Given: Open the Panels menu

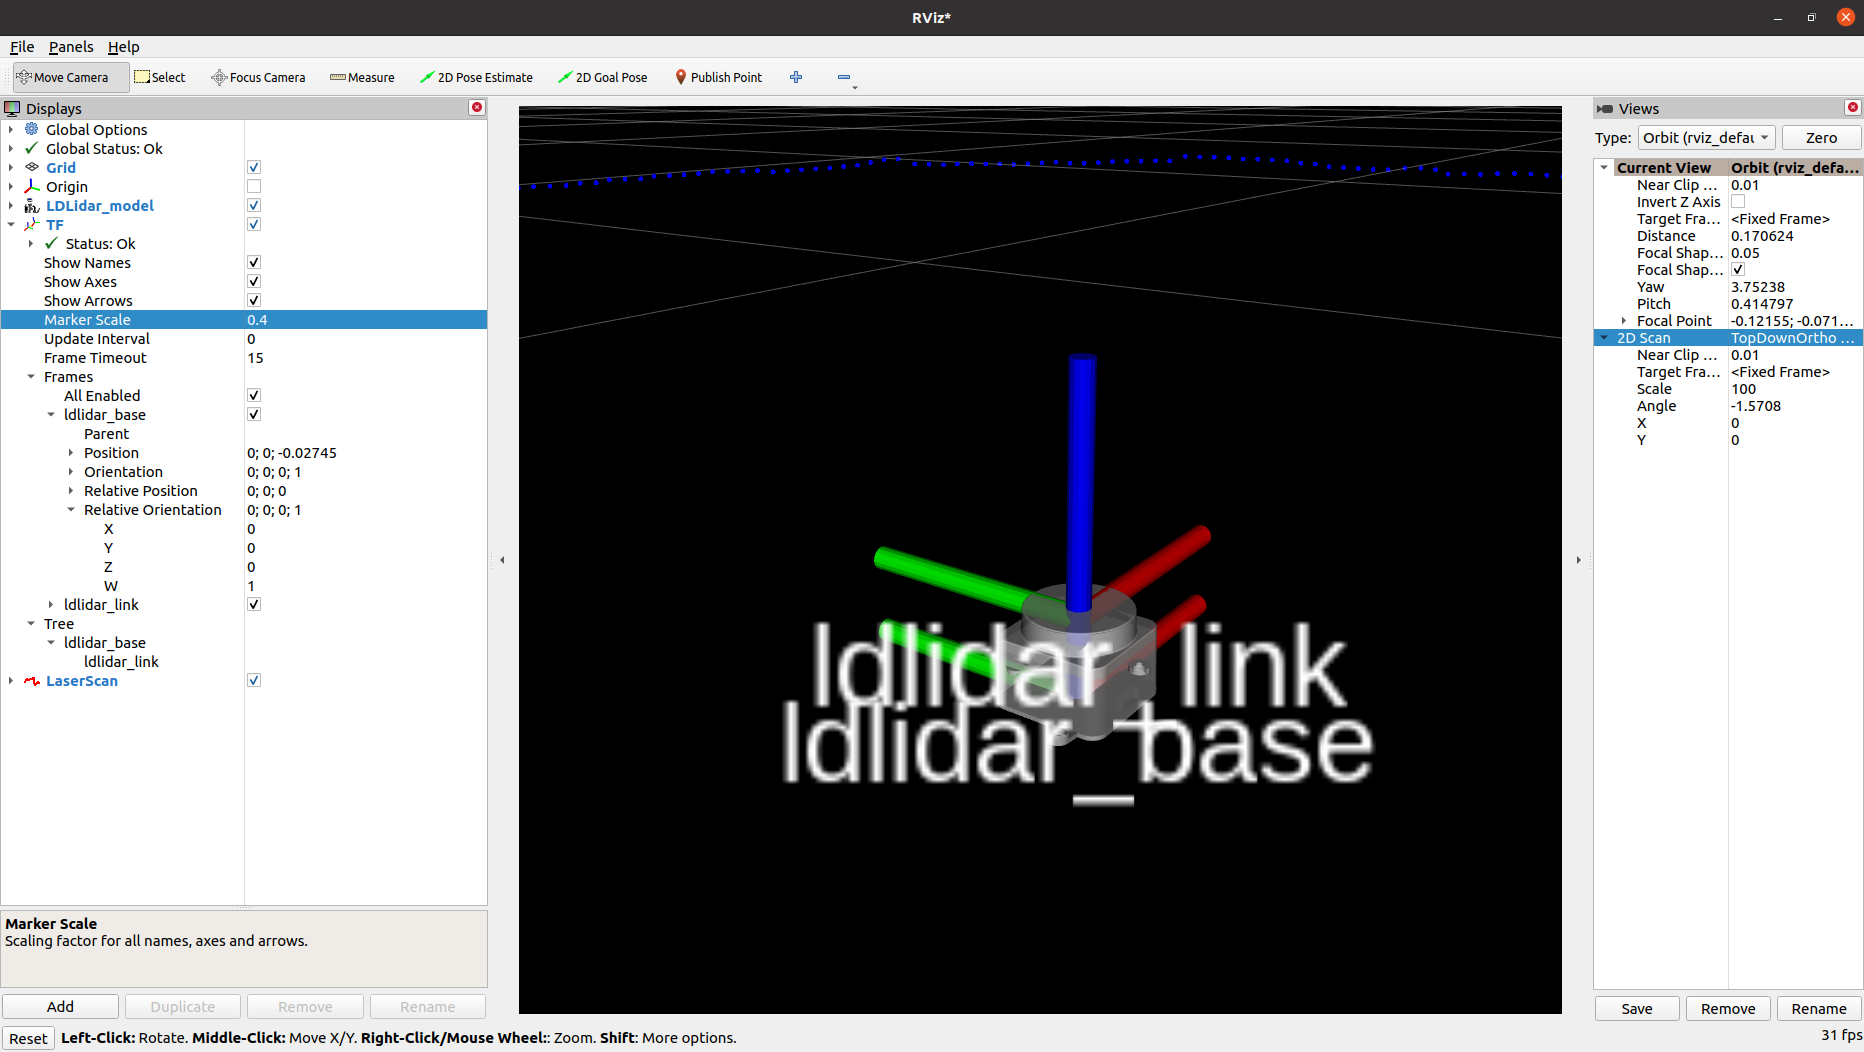Looking at the screenshot, I should [71, 47].
